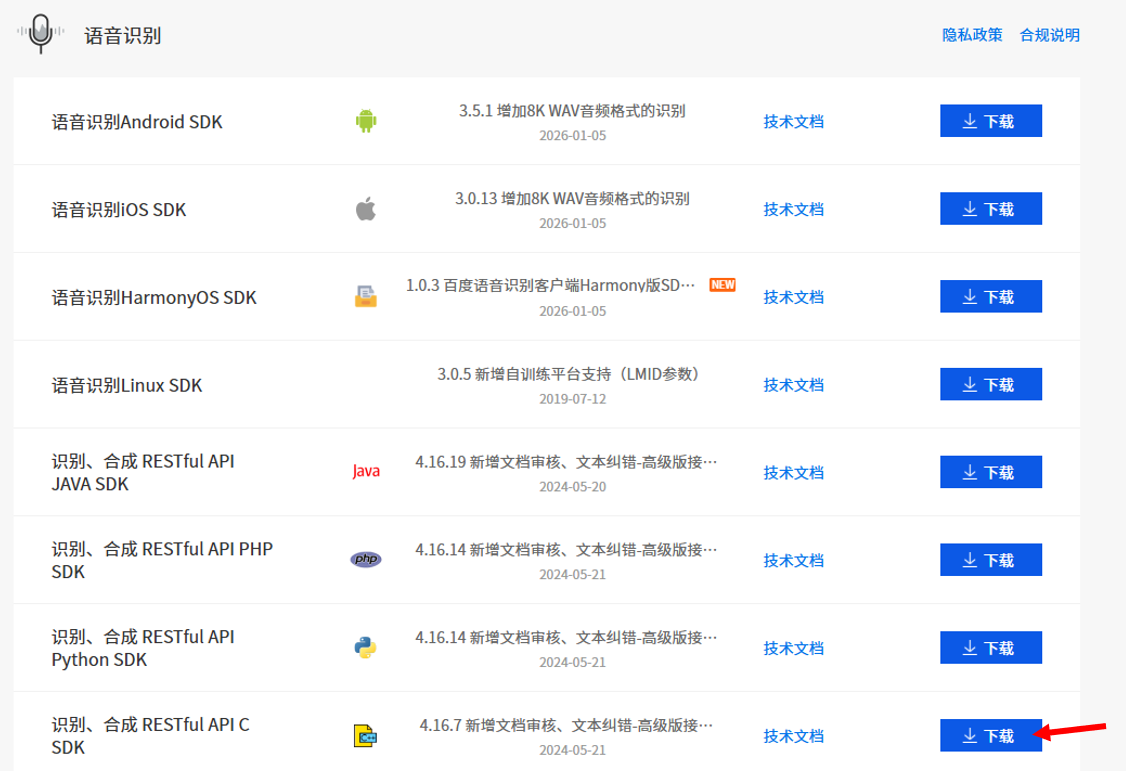Click the 2019-07-12 release date
The width and height of the screenshot is (1126, 771).
point(572,398)
